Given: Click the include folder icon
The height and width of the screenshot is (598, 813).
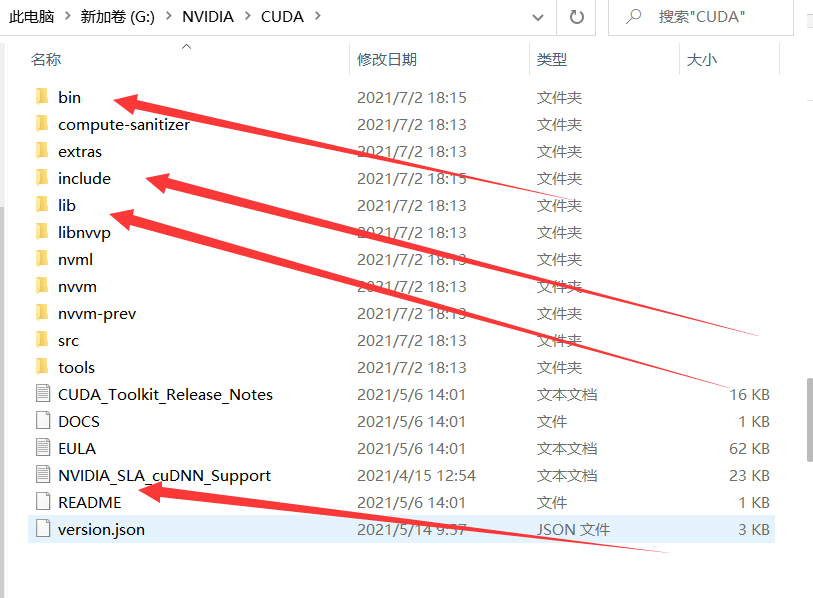Looking at the screenshot, I should (x=43, y=177).
